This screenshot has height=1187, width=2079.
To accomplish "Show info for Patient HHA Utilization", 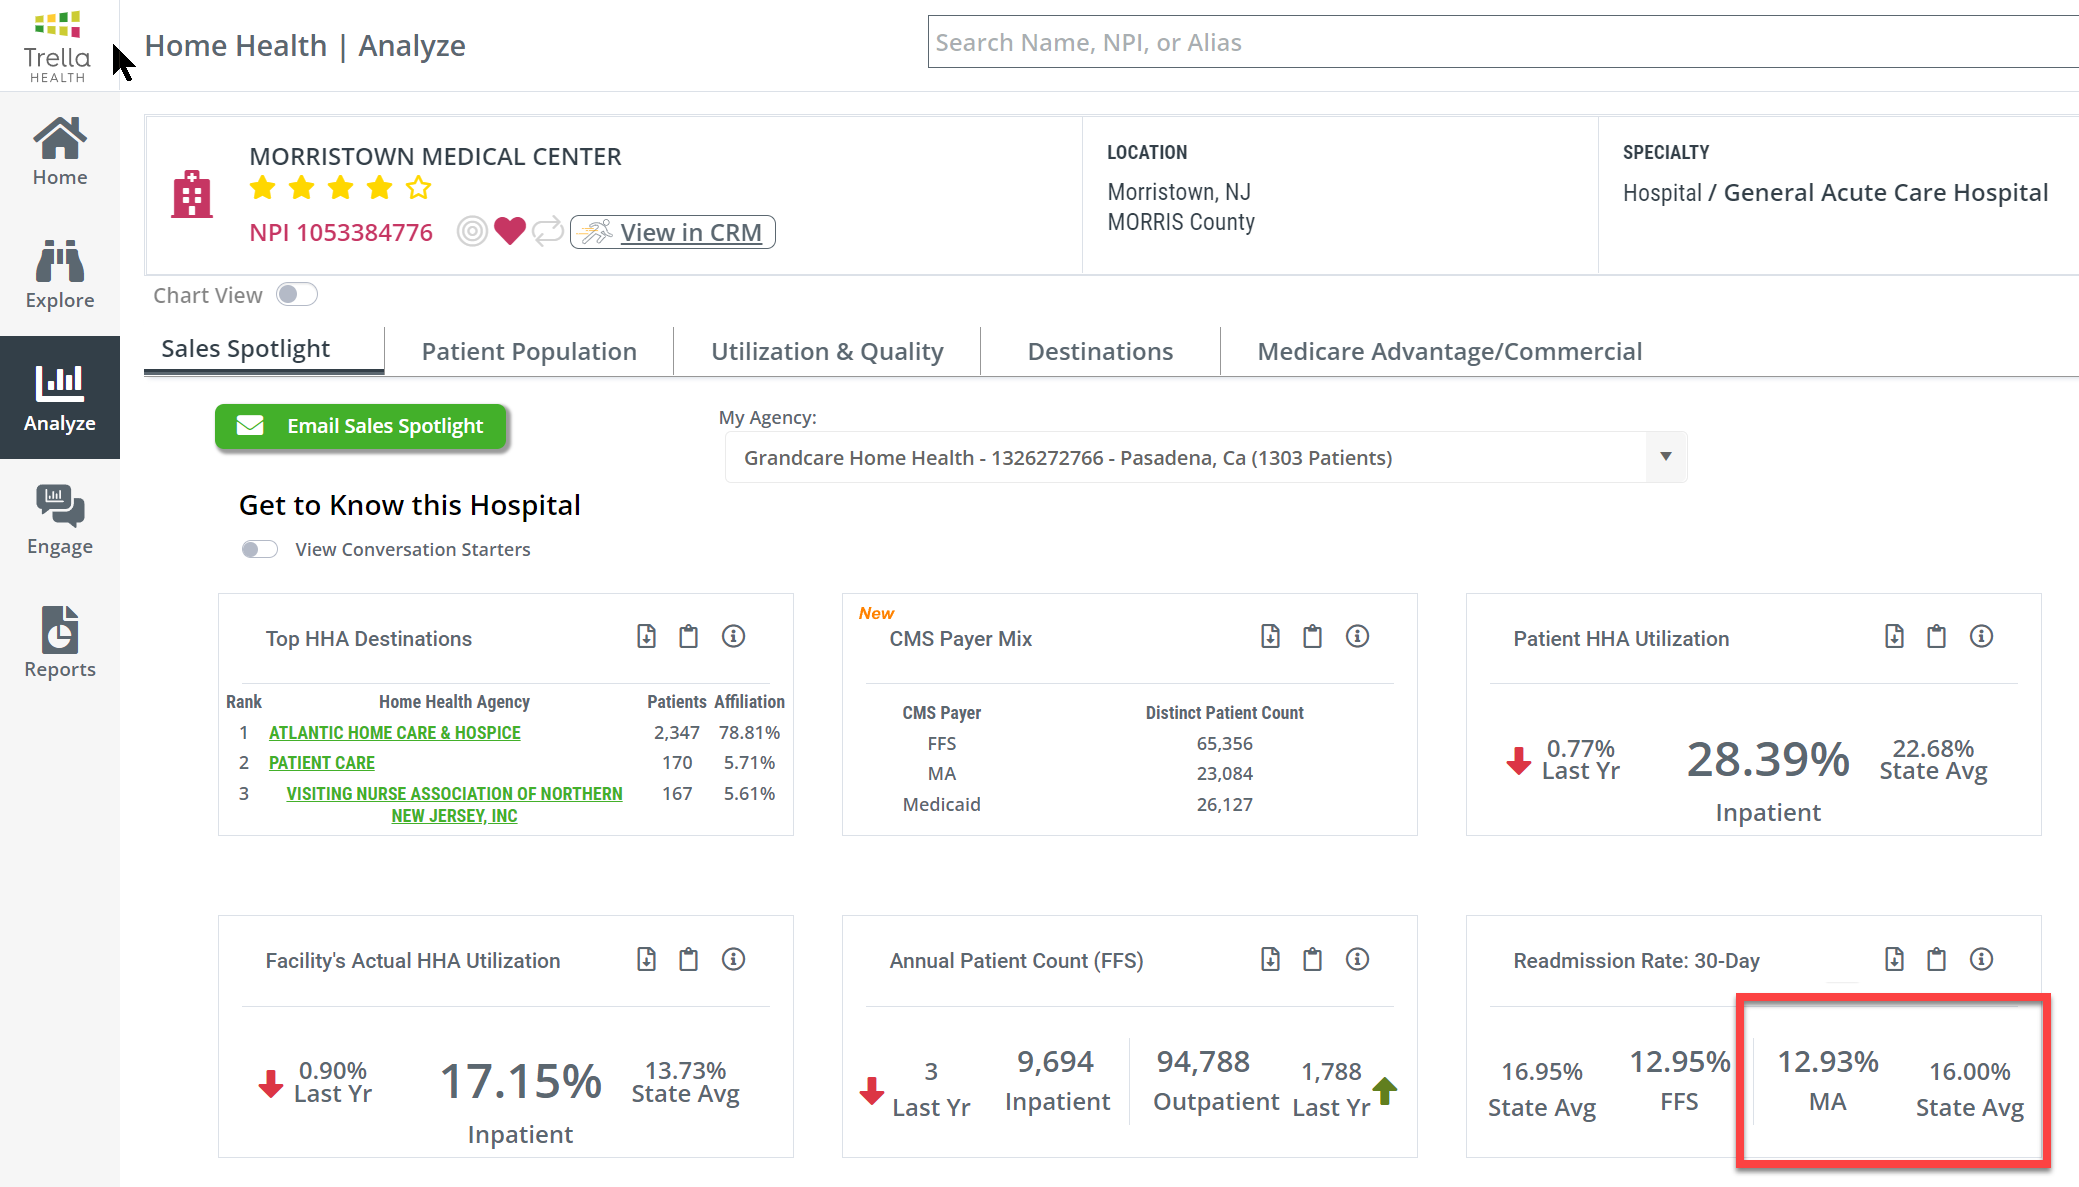I will pos(1982,637).
